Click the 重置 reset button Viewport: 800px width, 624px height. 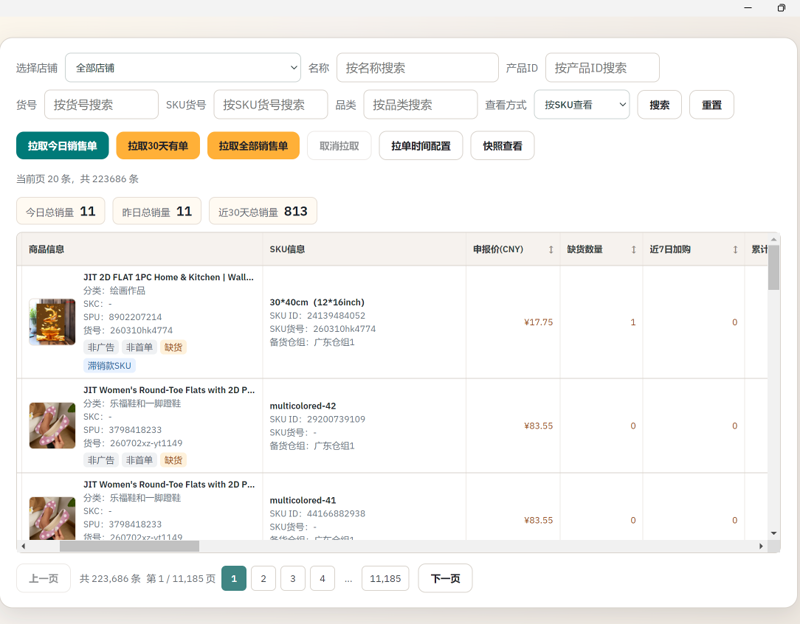[711, 105]
